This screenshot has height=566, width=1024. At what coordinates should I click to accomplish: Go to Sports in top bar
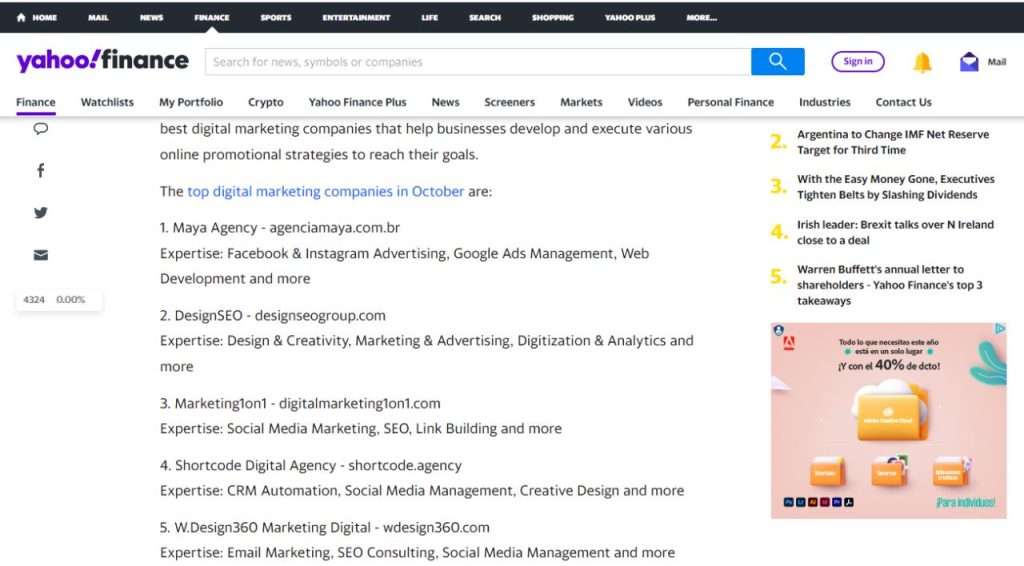[276, 18]
